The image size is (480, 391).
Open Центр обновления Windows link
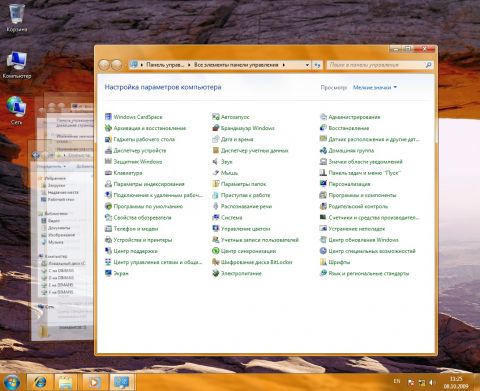pos(364,240)
